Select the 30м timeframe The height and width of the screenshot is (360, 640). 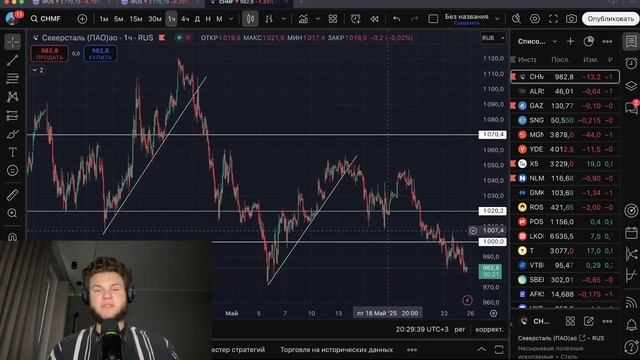pos(155,19)
